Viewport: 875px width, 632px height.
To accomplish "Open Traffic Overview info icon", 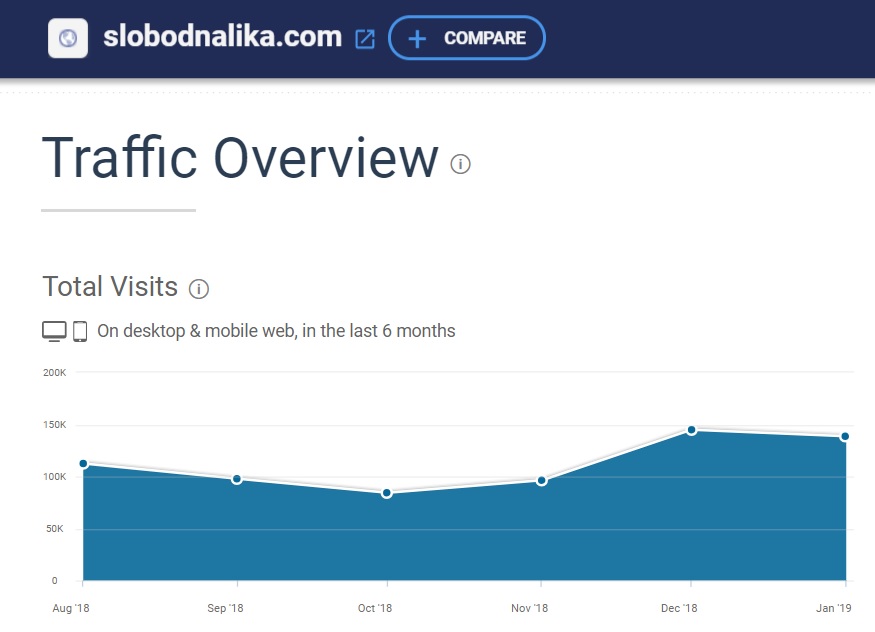I will click(460, 164).
